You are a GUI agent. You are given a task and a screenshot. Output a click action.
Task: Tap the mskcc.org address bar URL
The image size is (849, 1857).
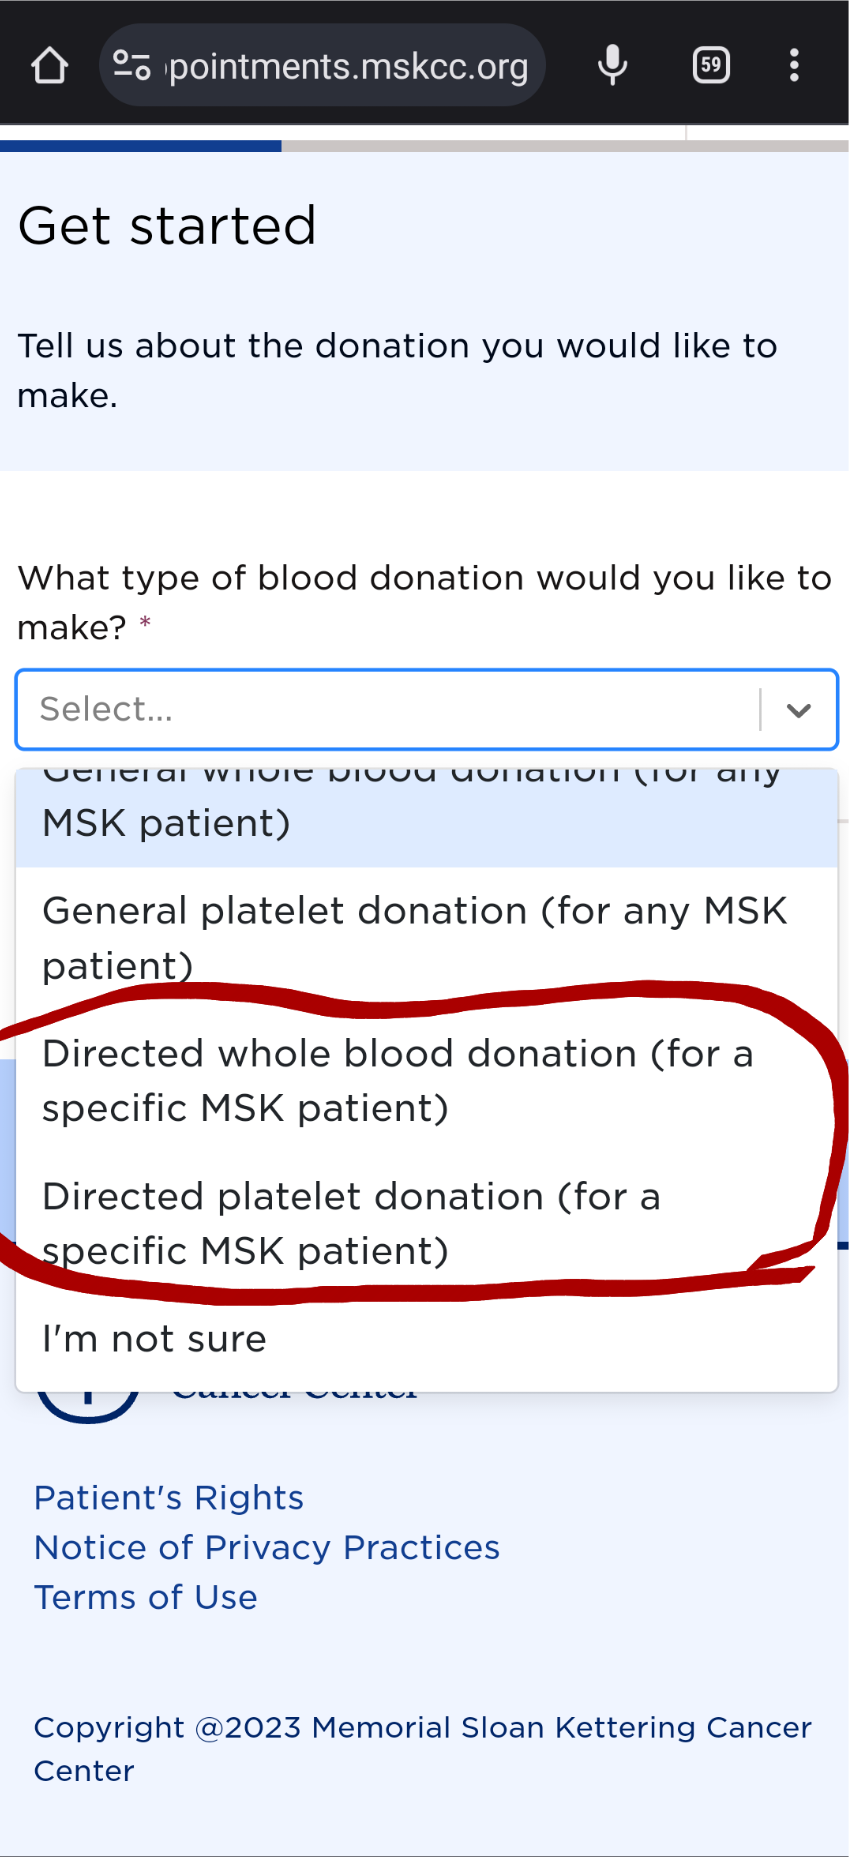click(x=348, y=67)
